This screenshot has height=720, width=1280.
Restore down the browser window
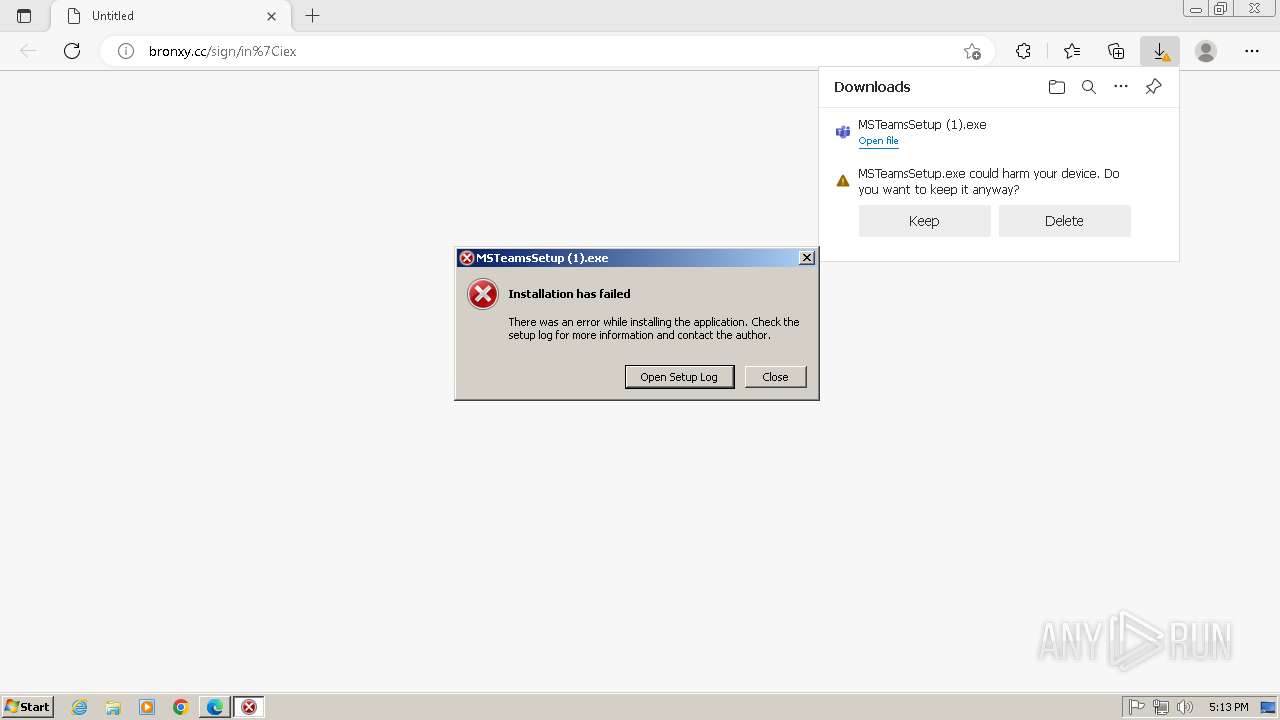1221,9
